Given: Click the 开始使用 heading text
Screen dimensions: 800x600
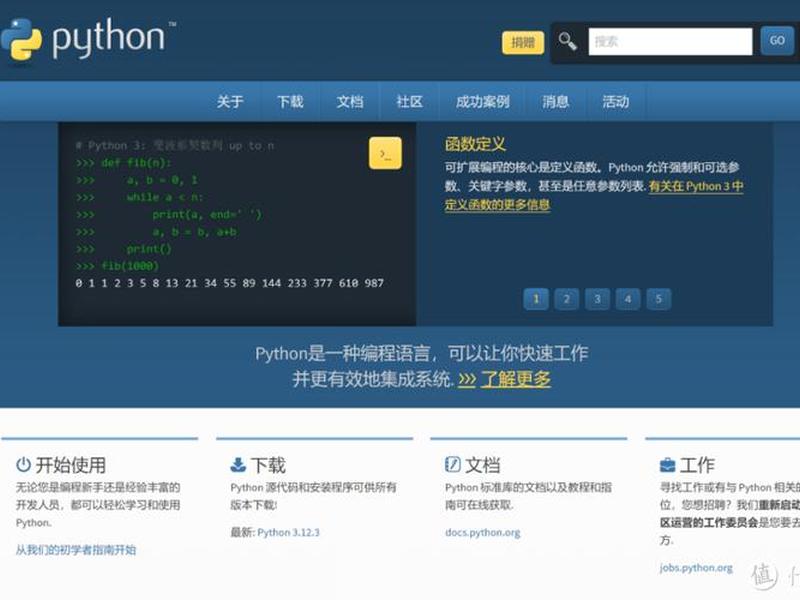Looking at the screenshot, I should (x=70, y=465).
